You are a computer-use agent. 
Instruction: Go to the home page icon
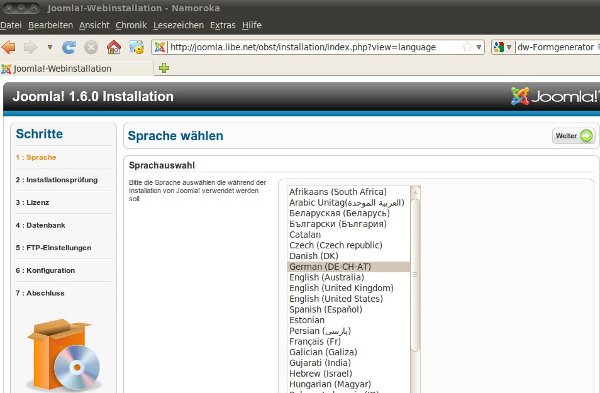(114, 47)
